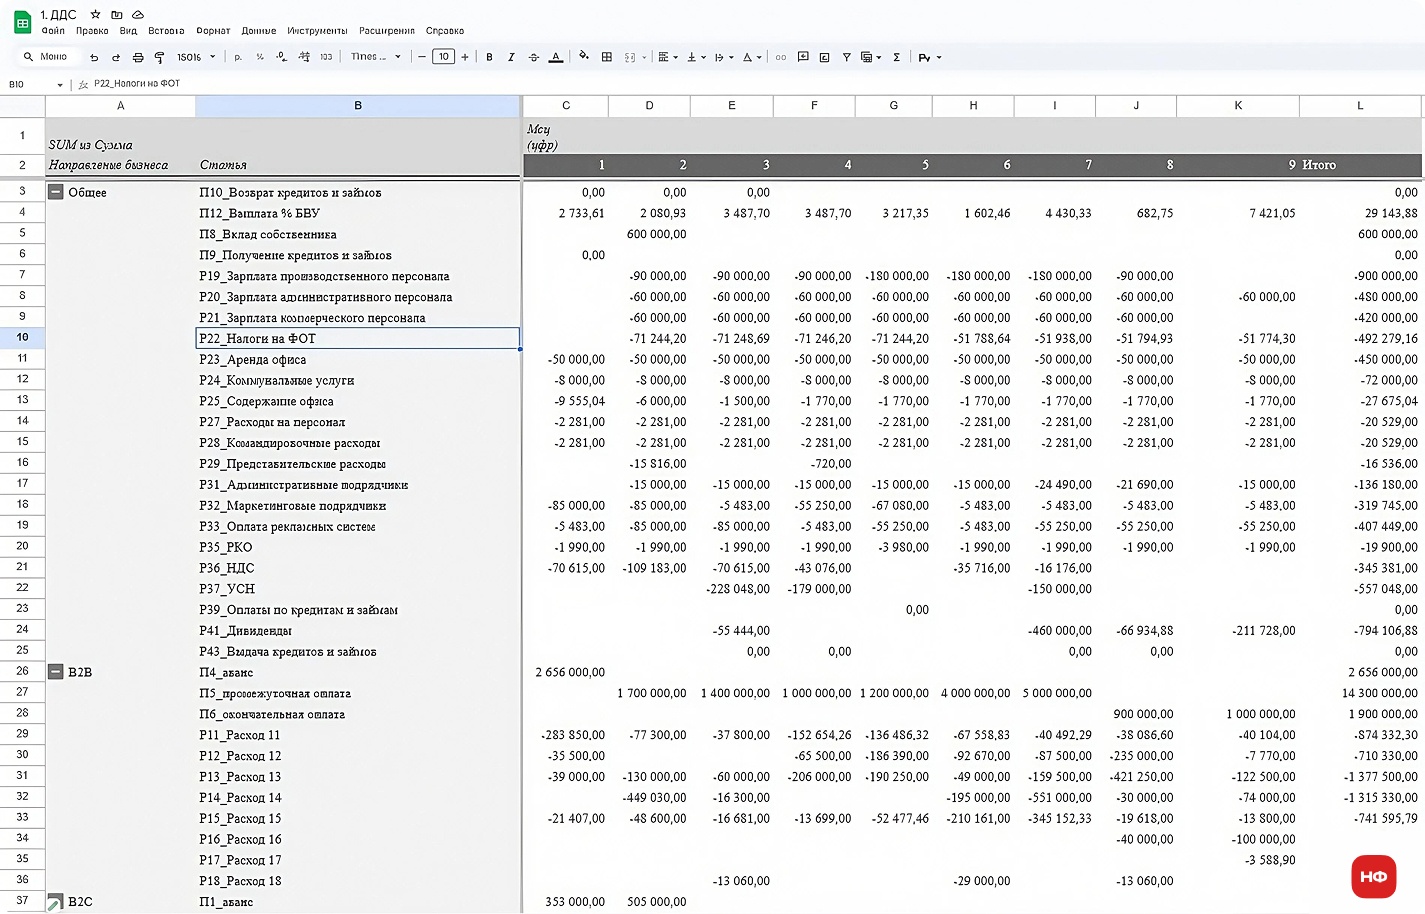
Task: Open the text color picker
Action: [556, 57]
